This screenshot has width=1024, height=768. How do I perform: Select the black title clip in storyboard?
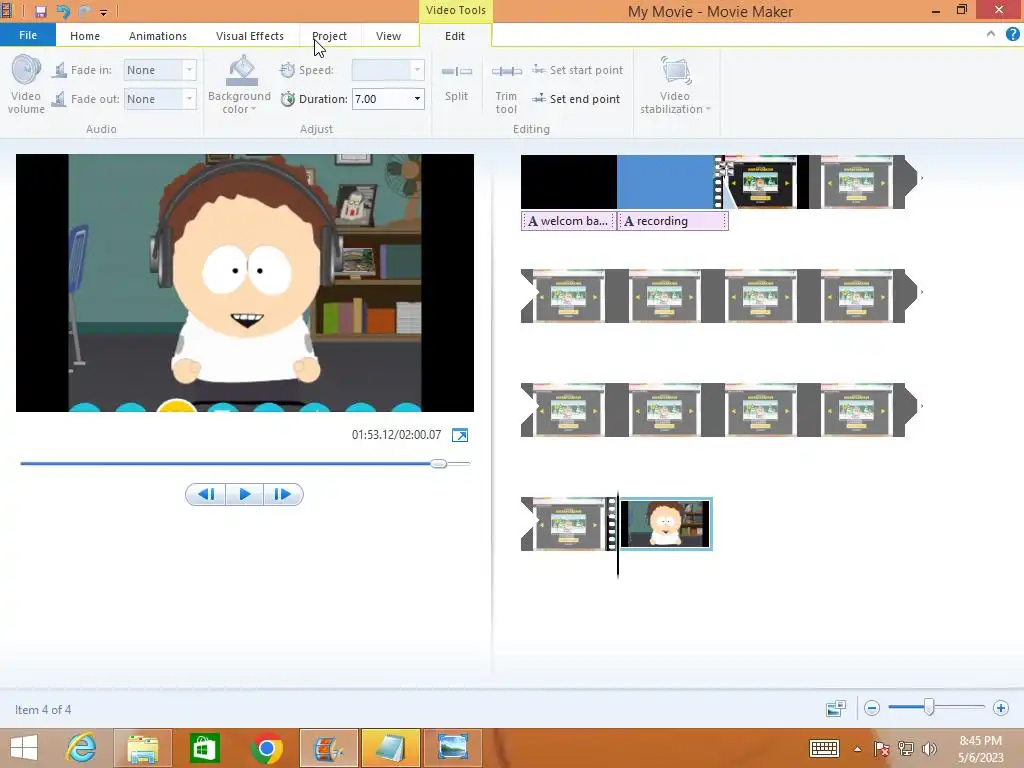[x=569, y=182]
